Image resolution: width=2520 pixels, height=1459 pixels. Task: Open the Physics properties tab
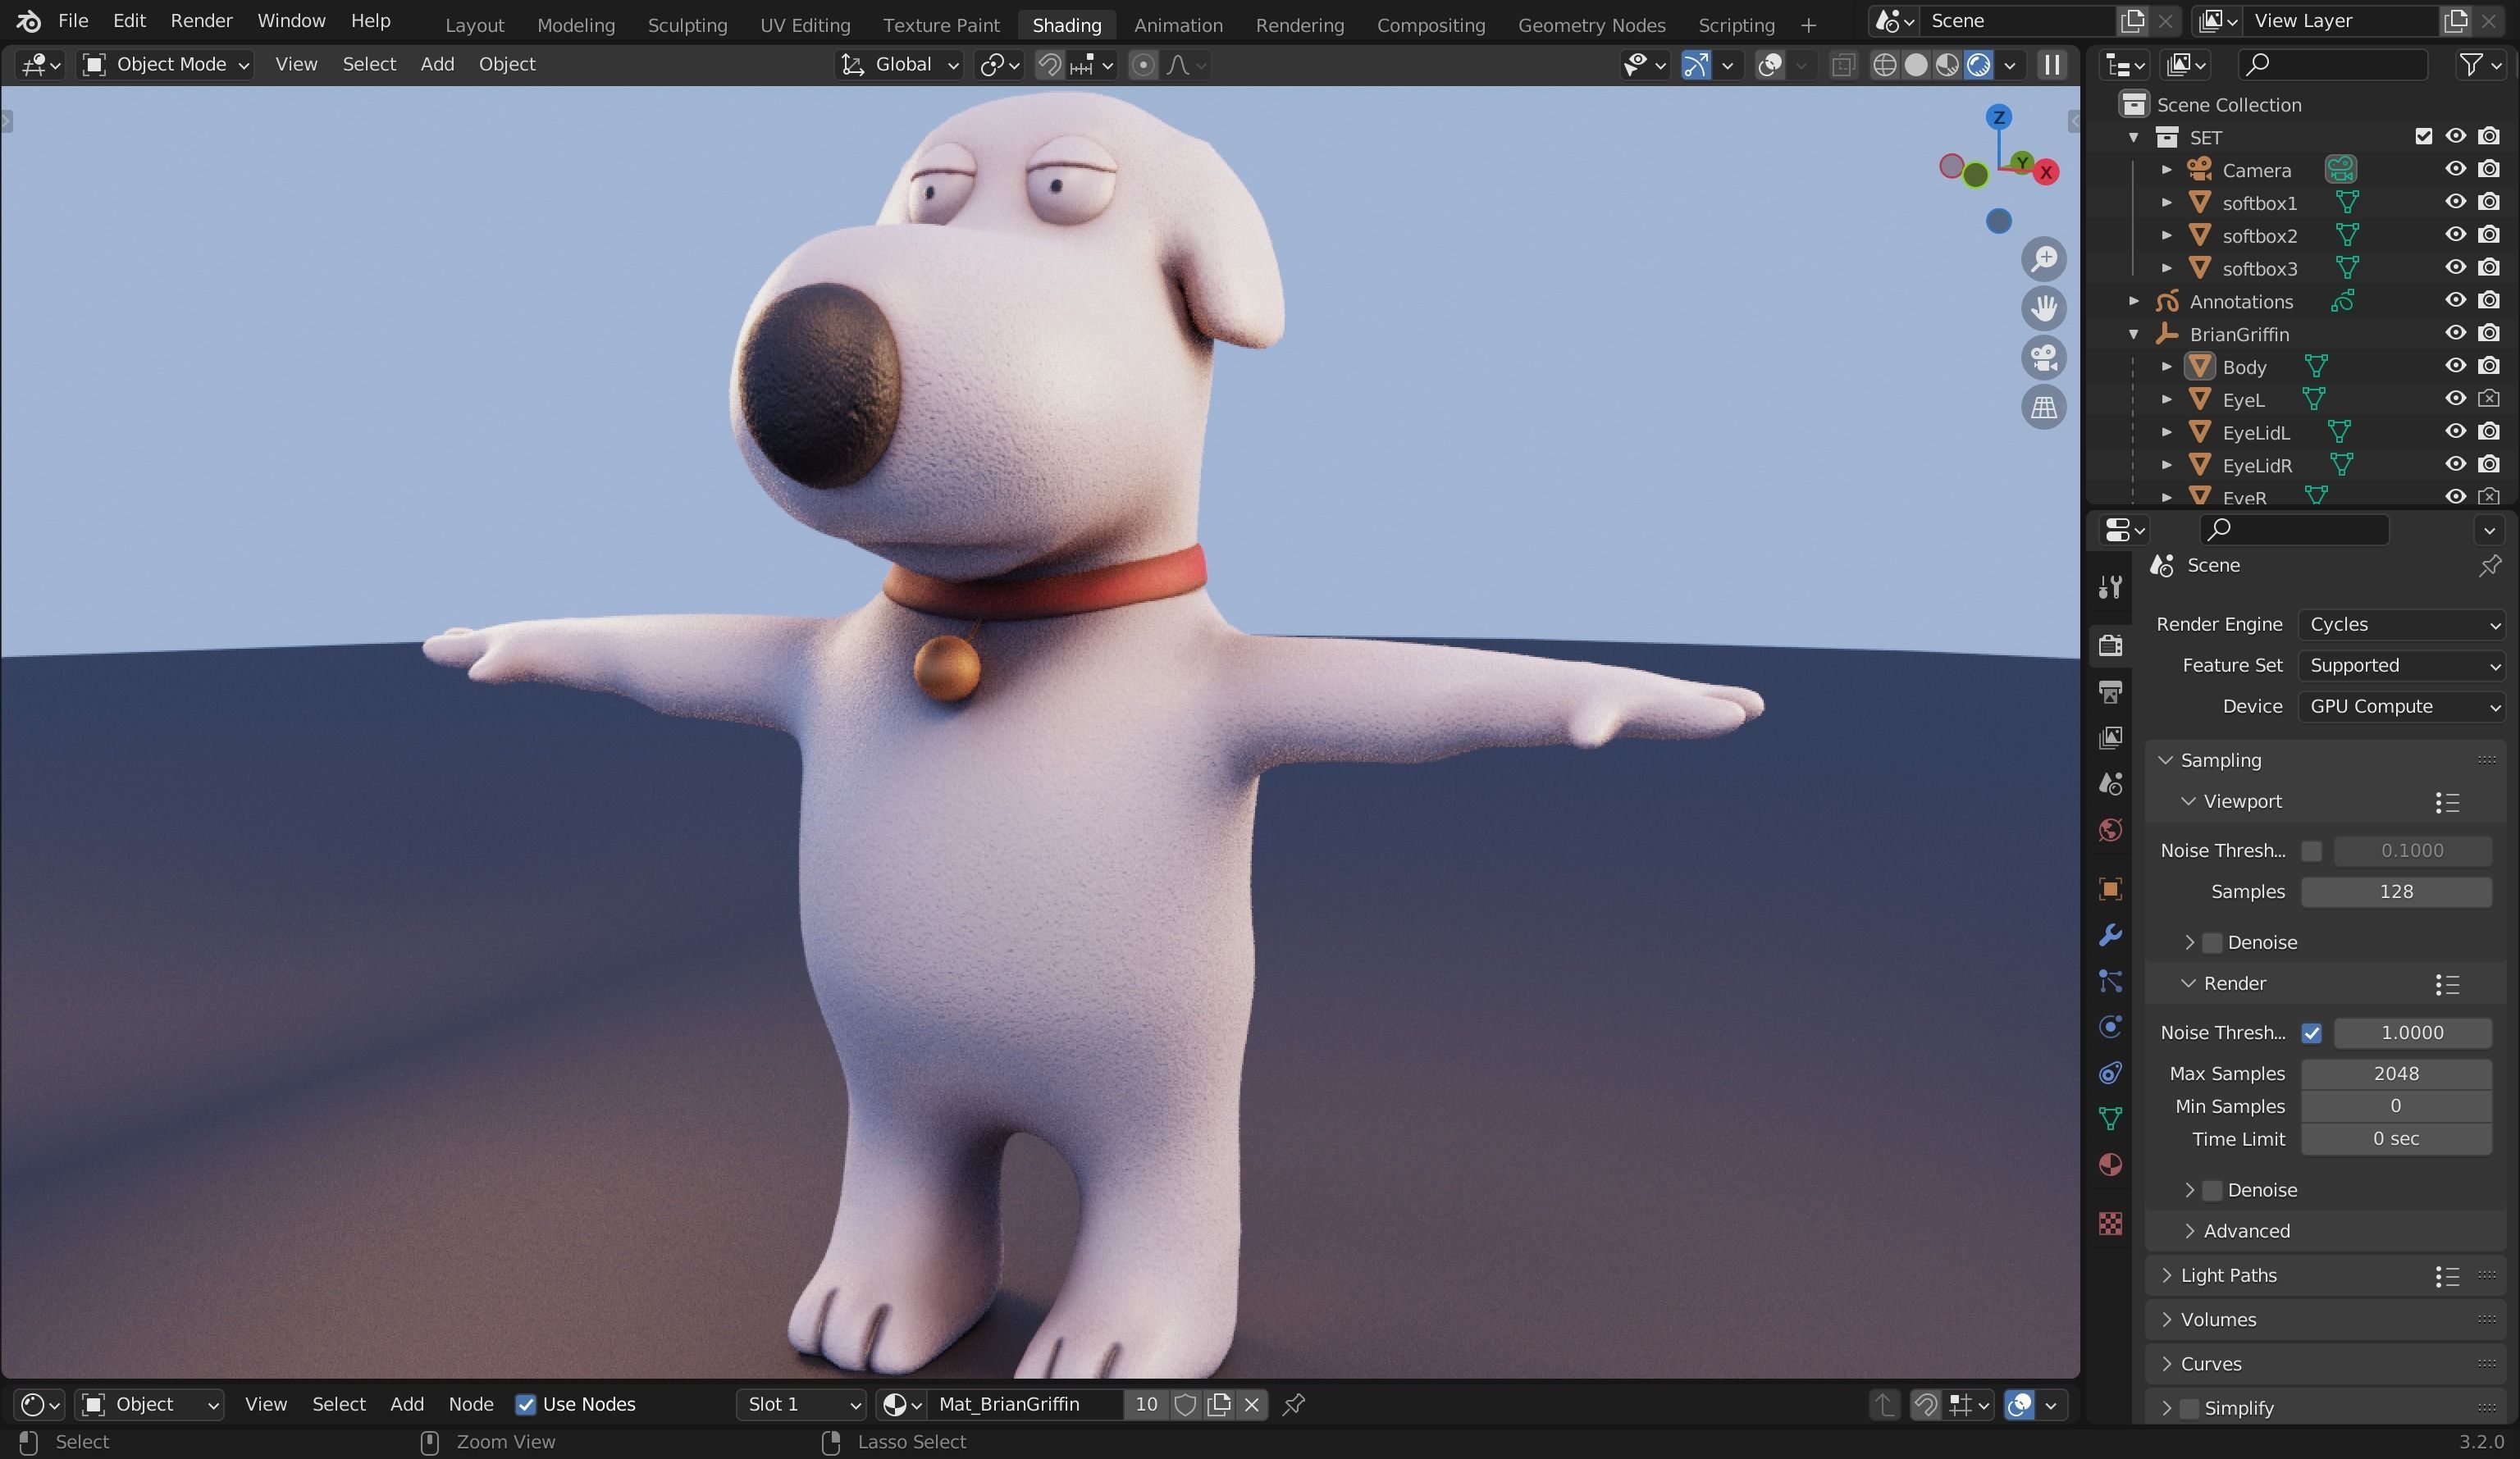coord(2111,1027)
